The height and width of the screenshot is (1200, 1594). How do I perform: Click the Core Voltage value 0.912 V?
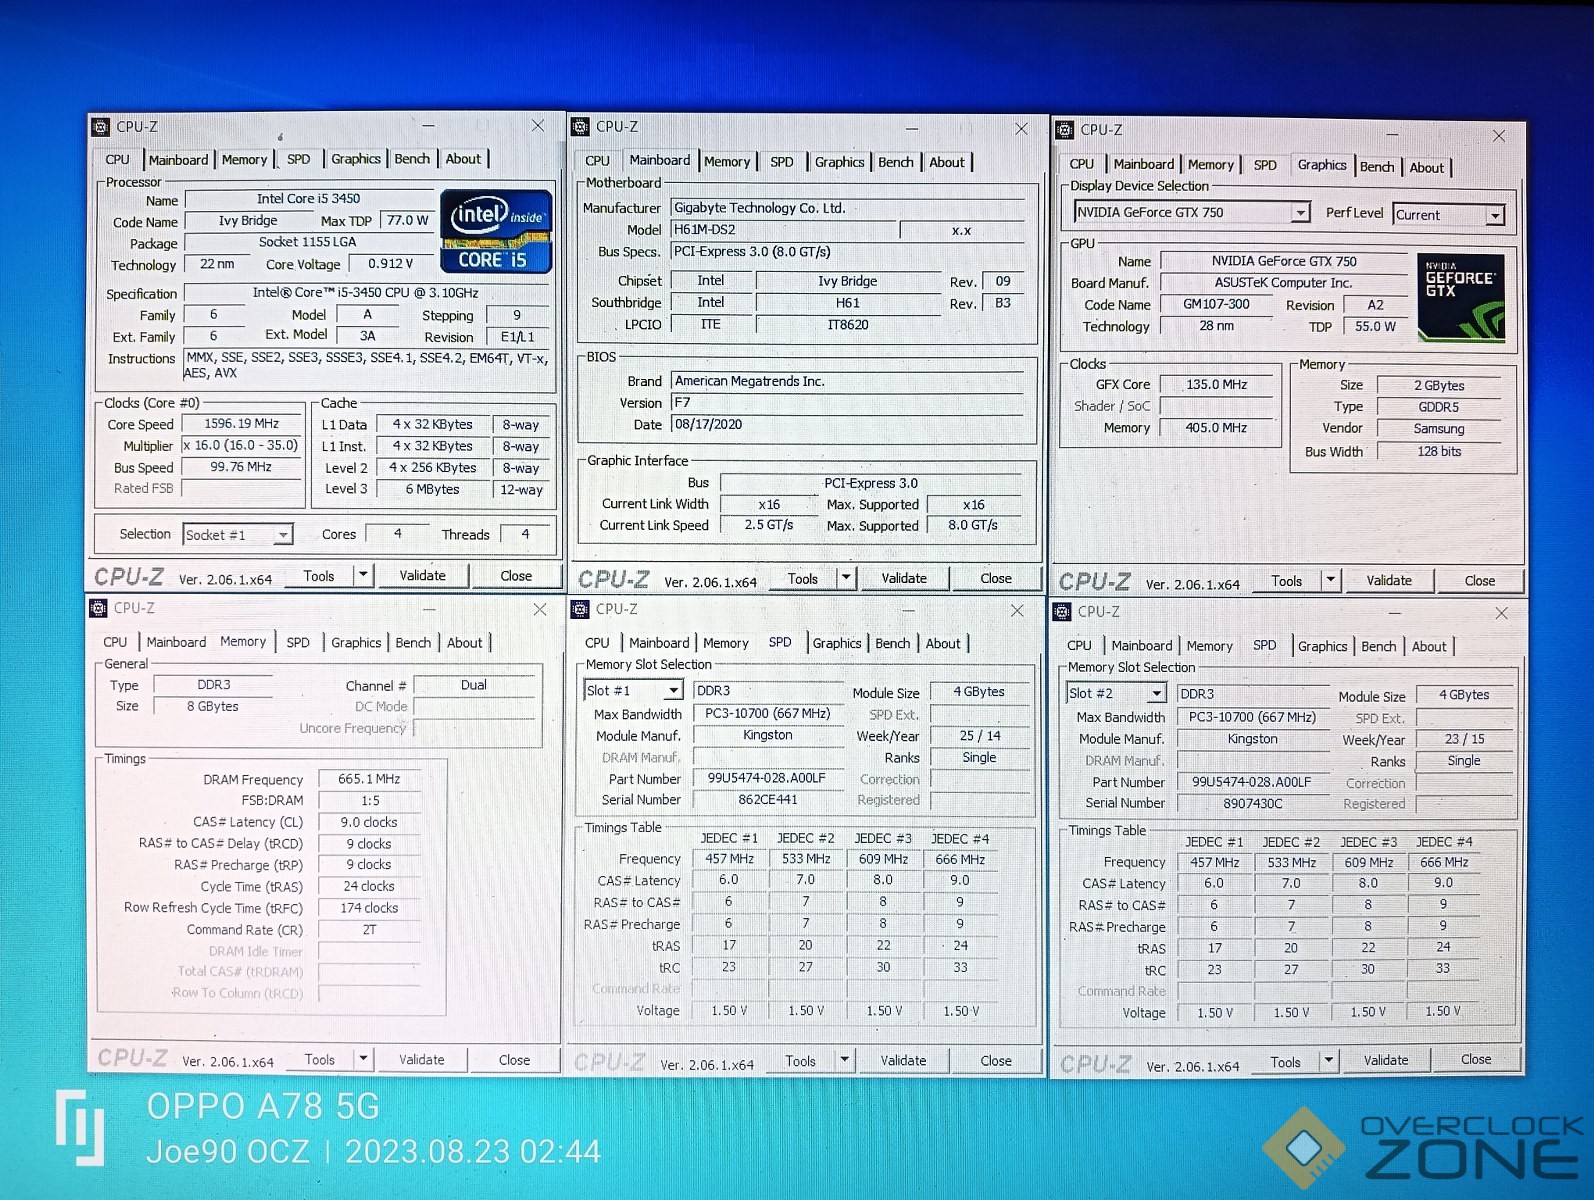tap(390, 264)
